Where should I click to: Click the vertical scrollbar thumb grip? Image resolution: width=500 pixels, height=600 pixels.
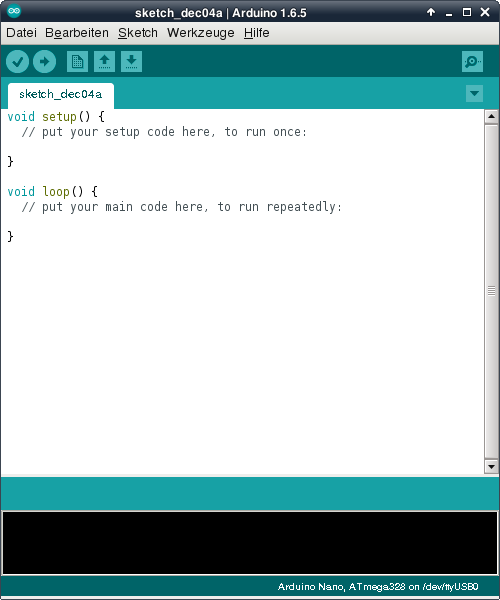pos(491,291)
